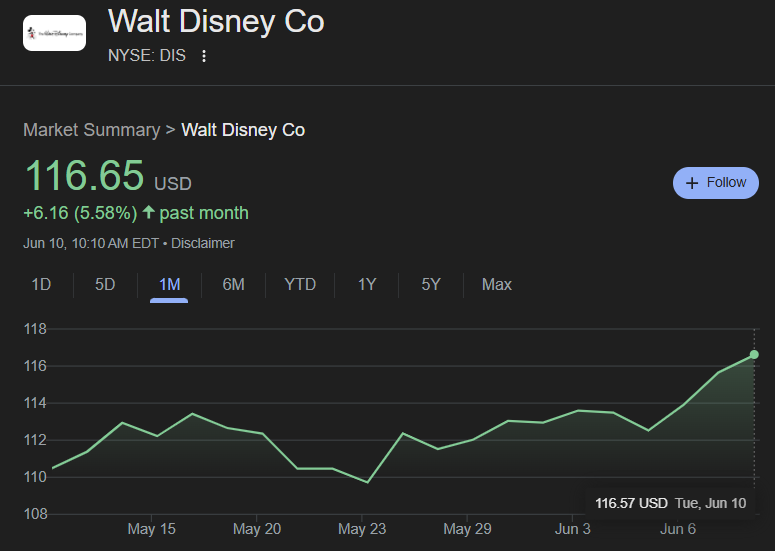Click the 116.65 USD price value
Viewport: 775px width, 551px height.
[x=108, y=175]
